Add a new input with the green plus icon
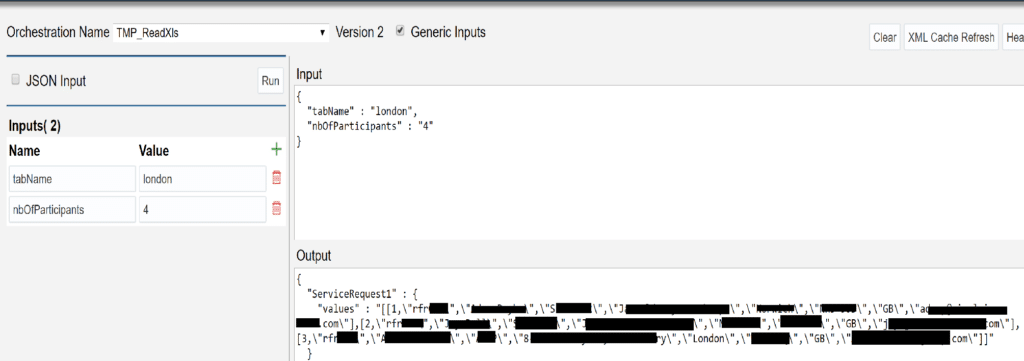Screen dimensions: 1024x361 tap(276, 150)
